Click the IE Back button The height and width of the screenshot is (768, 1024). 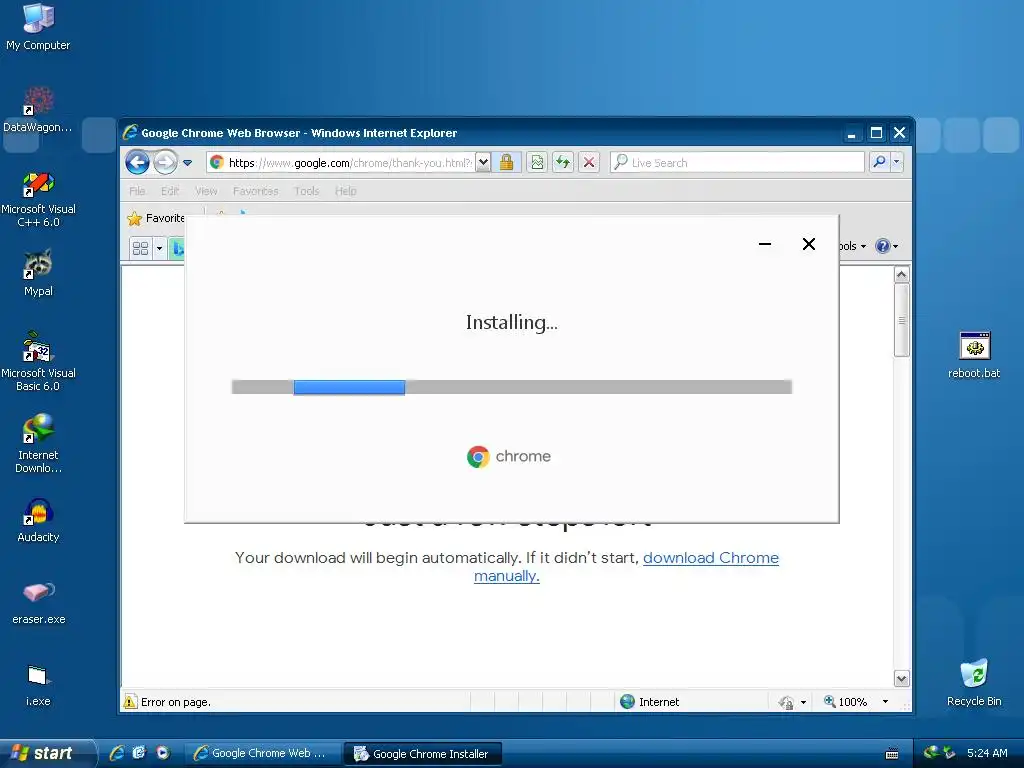[137, 162]
